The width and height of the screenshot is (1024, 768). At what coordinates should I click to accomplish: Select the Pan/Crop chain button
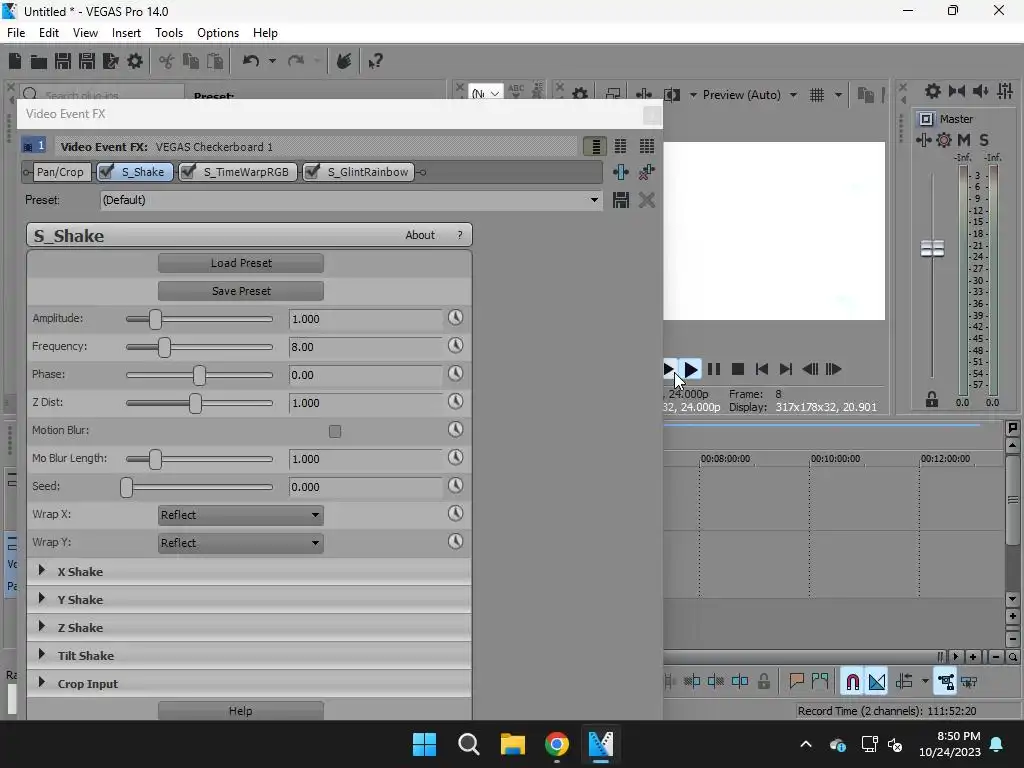click(60, 172)
